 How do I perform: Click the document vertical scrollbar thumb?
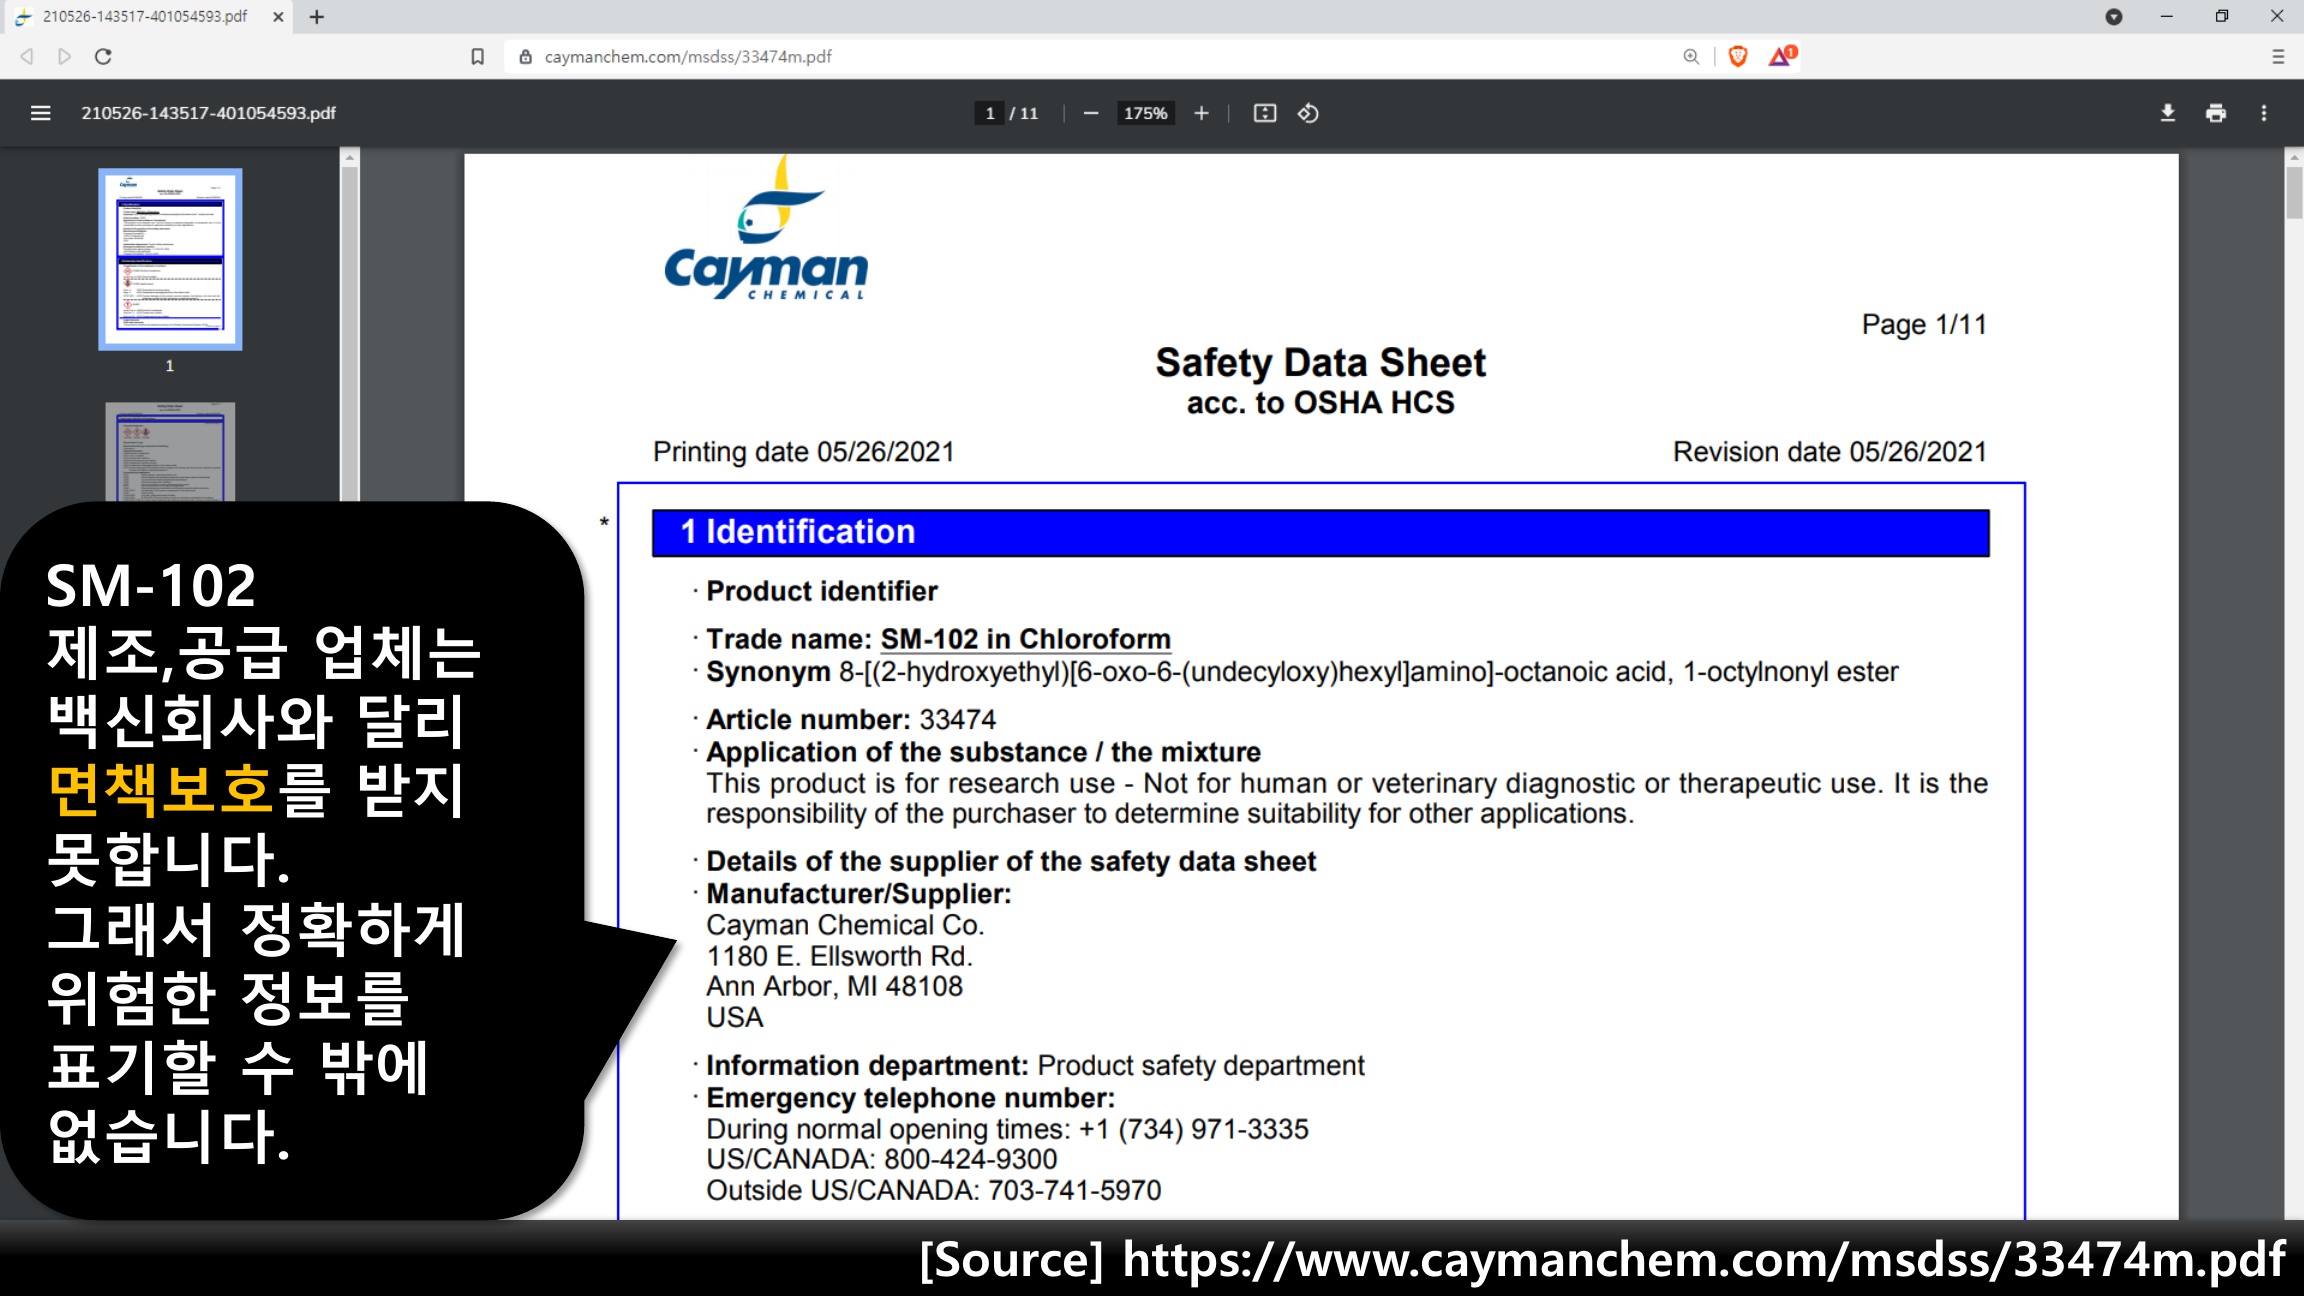tap(2293, 193)
